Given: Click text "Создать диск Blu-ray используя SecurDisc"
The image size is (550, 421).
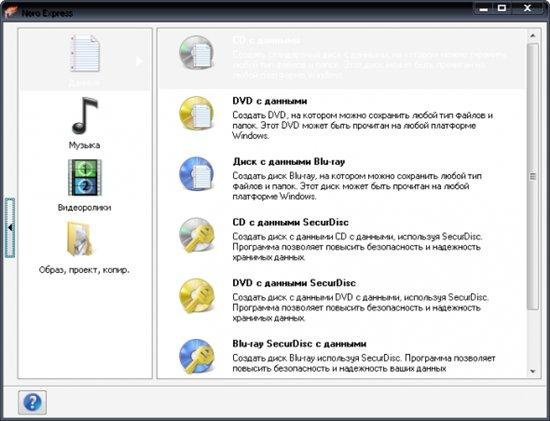Looking at the screenshot, I should (x=316, y=358).
